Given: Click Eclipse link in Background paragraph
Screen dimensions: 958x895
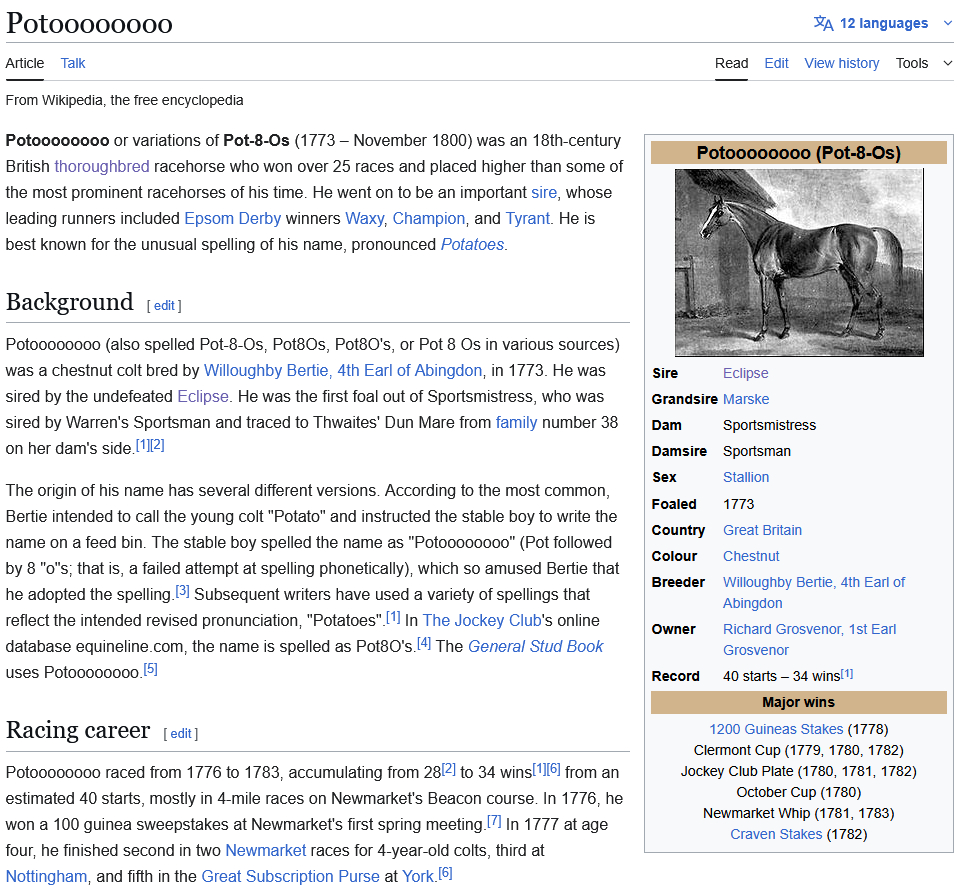Looking at the screenshot, I should coord(203,396).
